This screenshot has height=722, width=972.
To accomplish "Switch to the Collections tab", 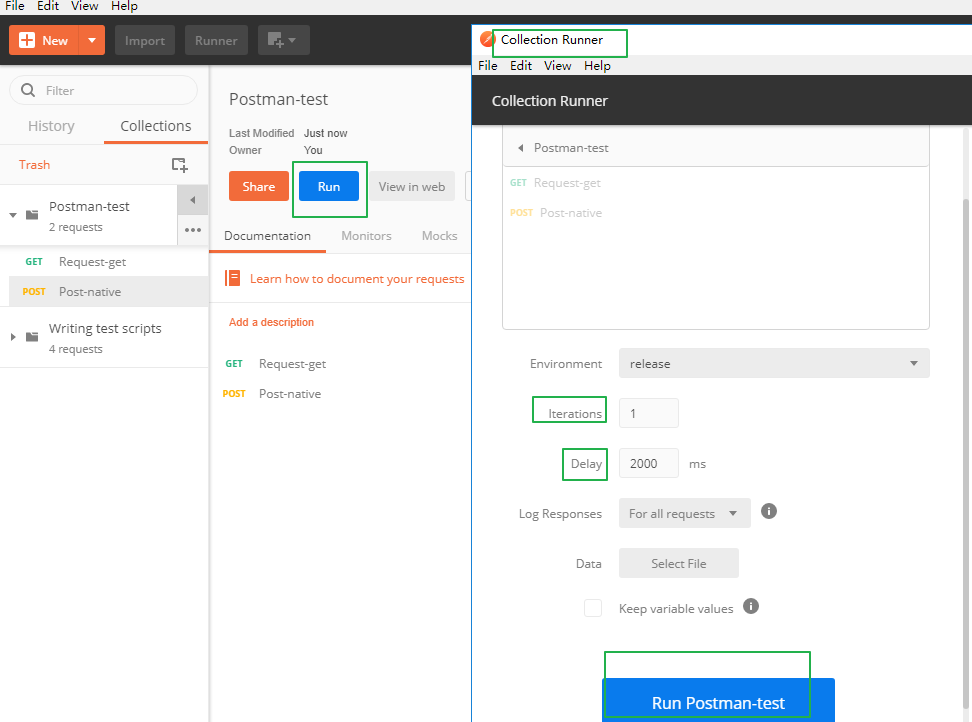I will tap(156, 126).
